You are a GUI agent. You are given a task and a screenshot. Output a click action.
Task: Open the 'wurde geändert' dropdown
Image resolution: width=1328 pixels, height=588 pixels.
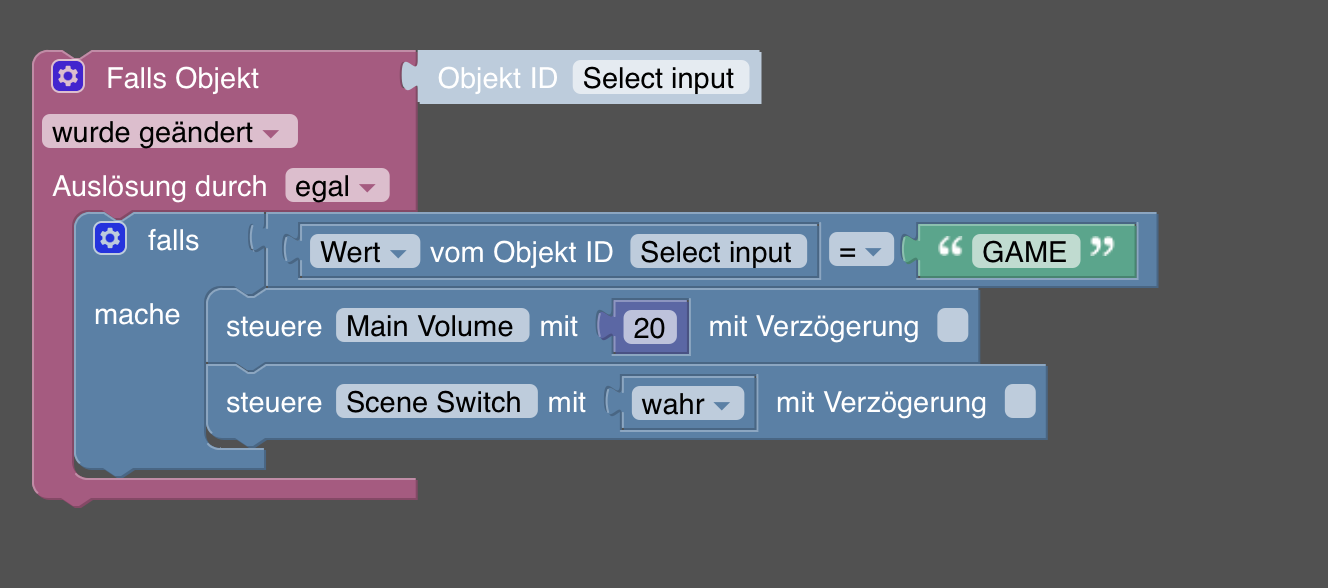[170, 132]
